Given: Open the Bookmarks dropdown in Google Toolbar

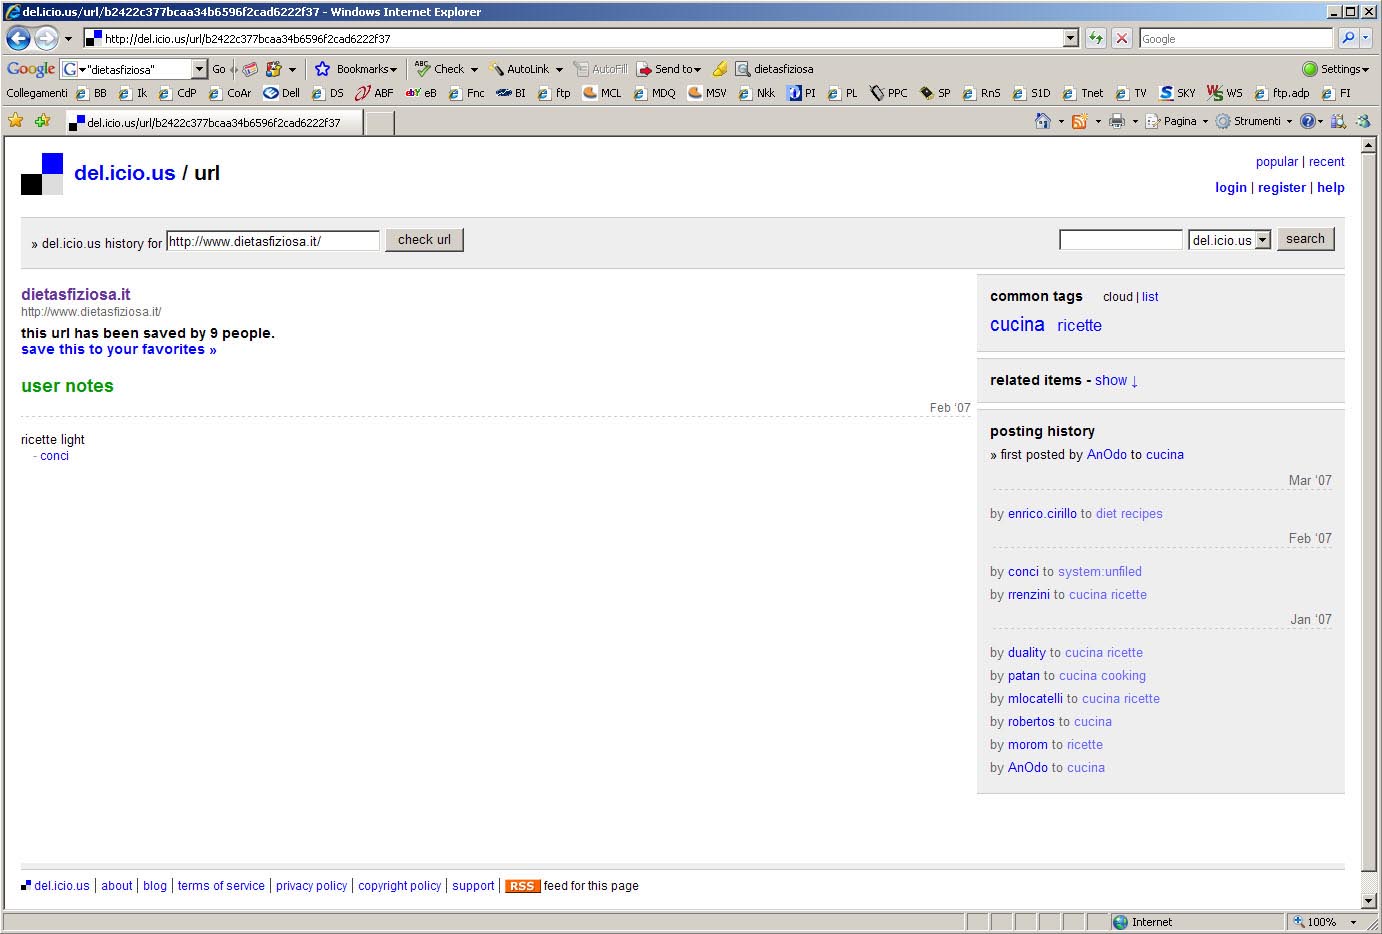Looking at the screenshot, I should (356, 69).
